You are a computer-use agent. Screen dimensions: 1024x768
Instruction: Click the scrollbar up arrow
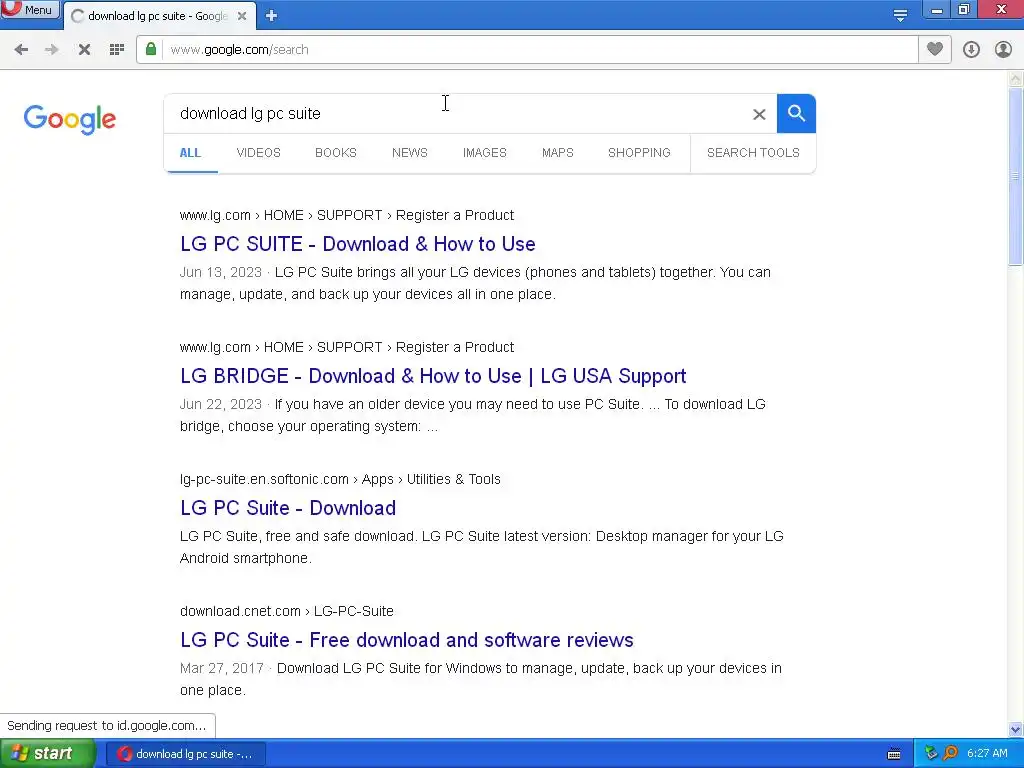click(x=1016, y=79)
